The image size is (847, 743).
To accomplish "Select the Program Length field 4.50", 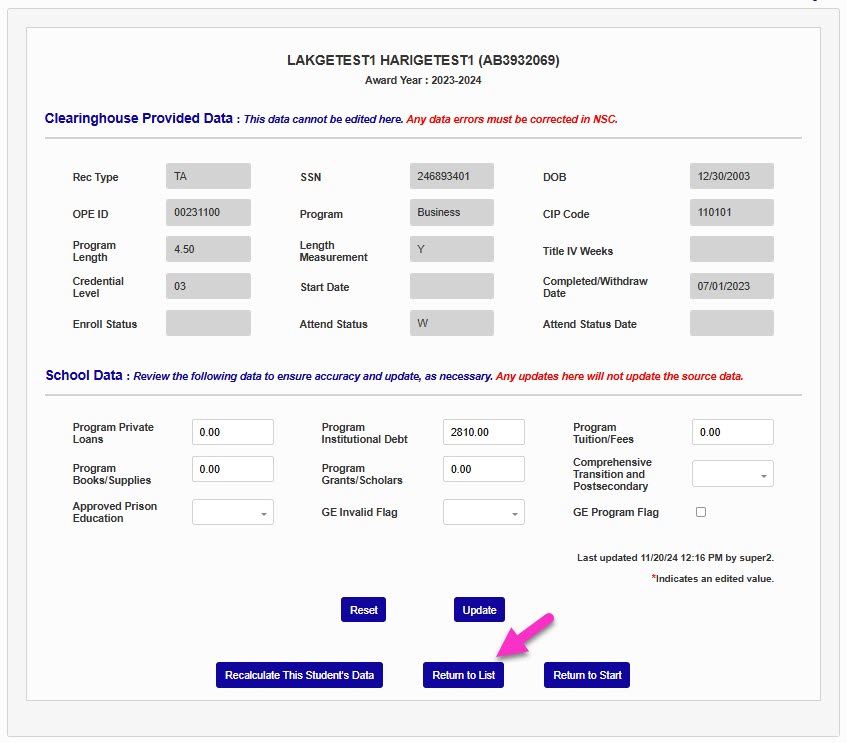I will [209, 249].
